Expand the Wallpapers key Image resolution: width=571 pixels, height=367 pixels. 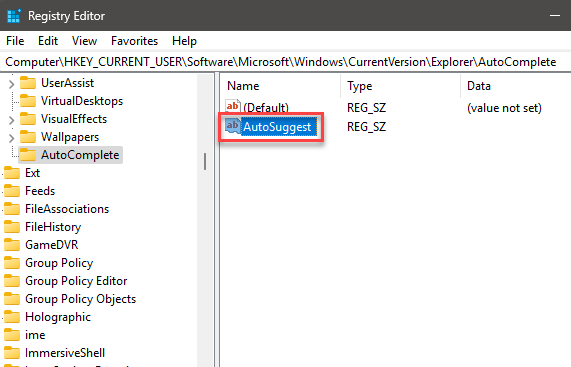[x=11, y=138]
